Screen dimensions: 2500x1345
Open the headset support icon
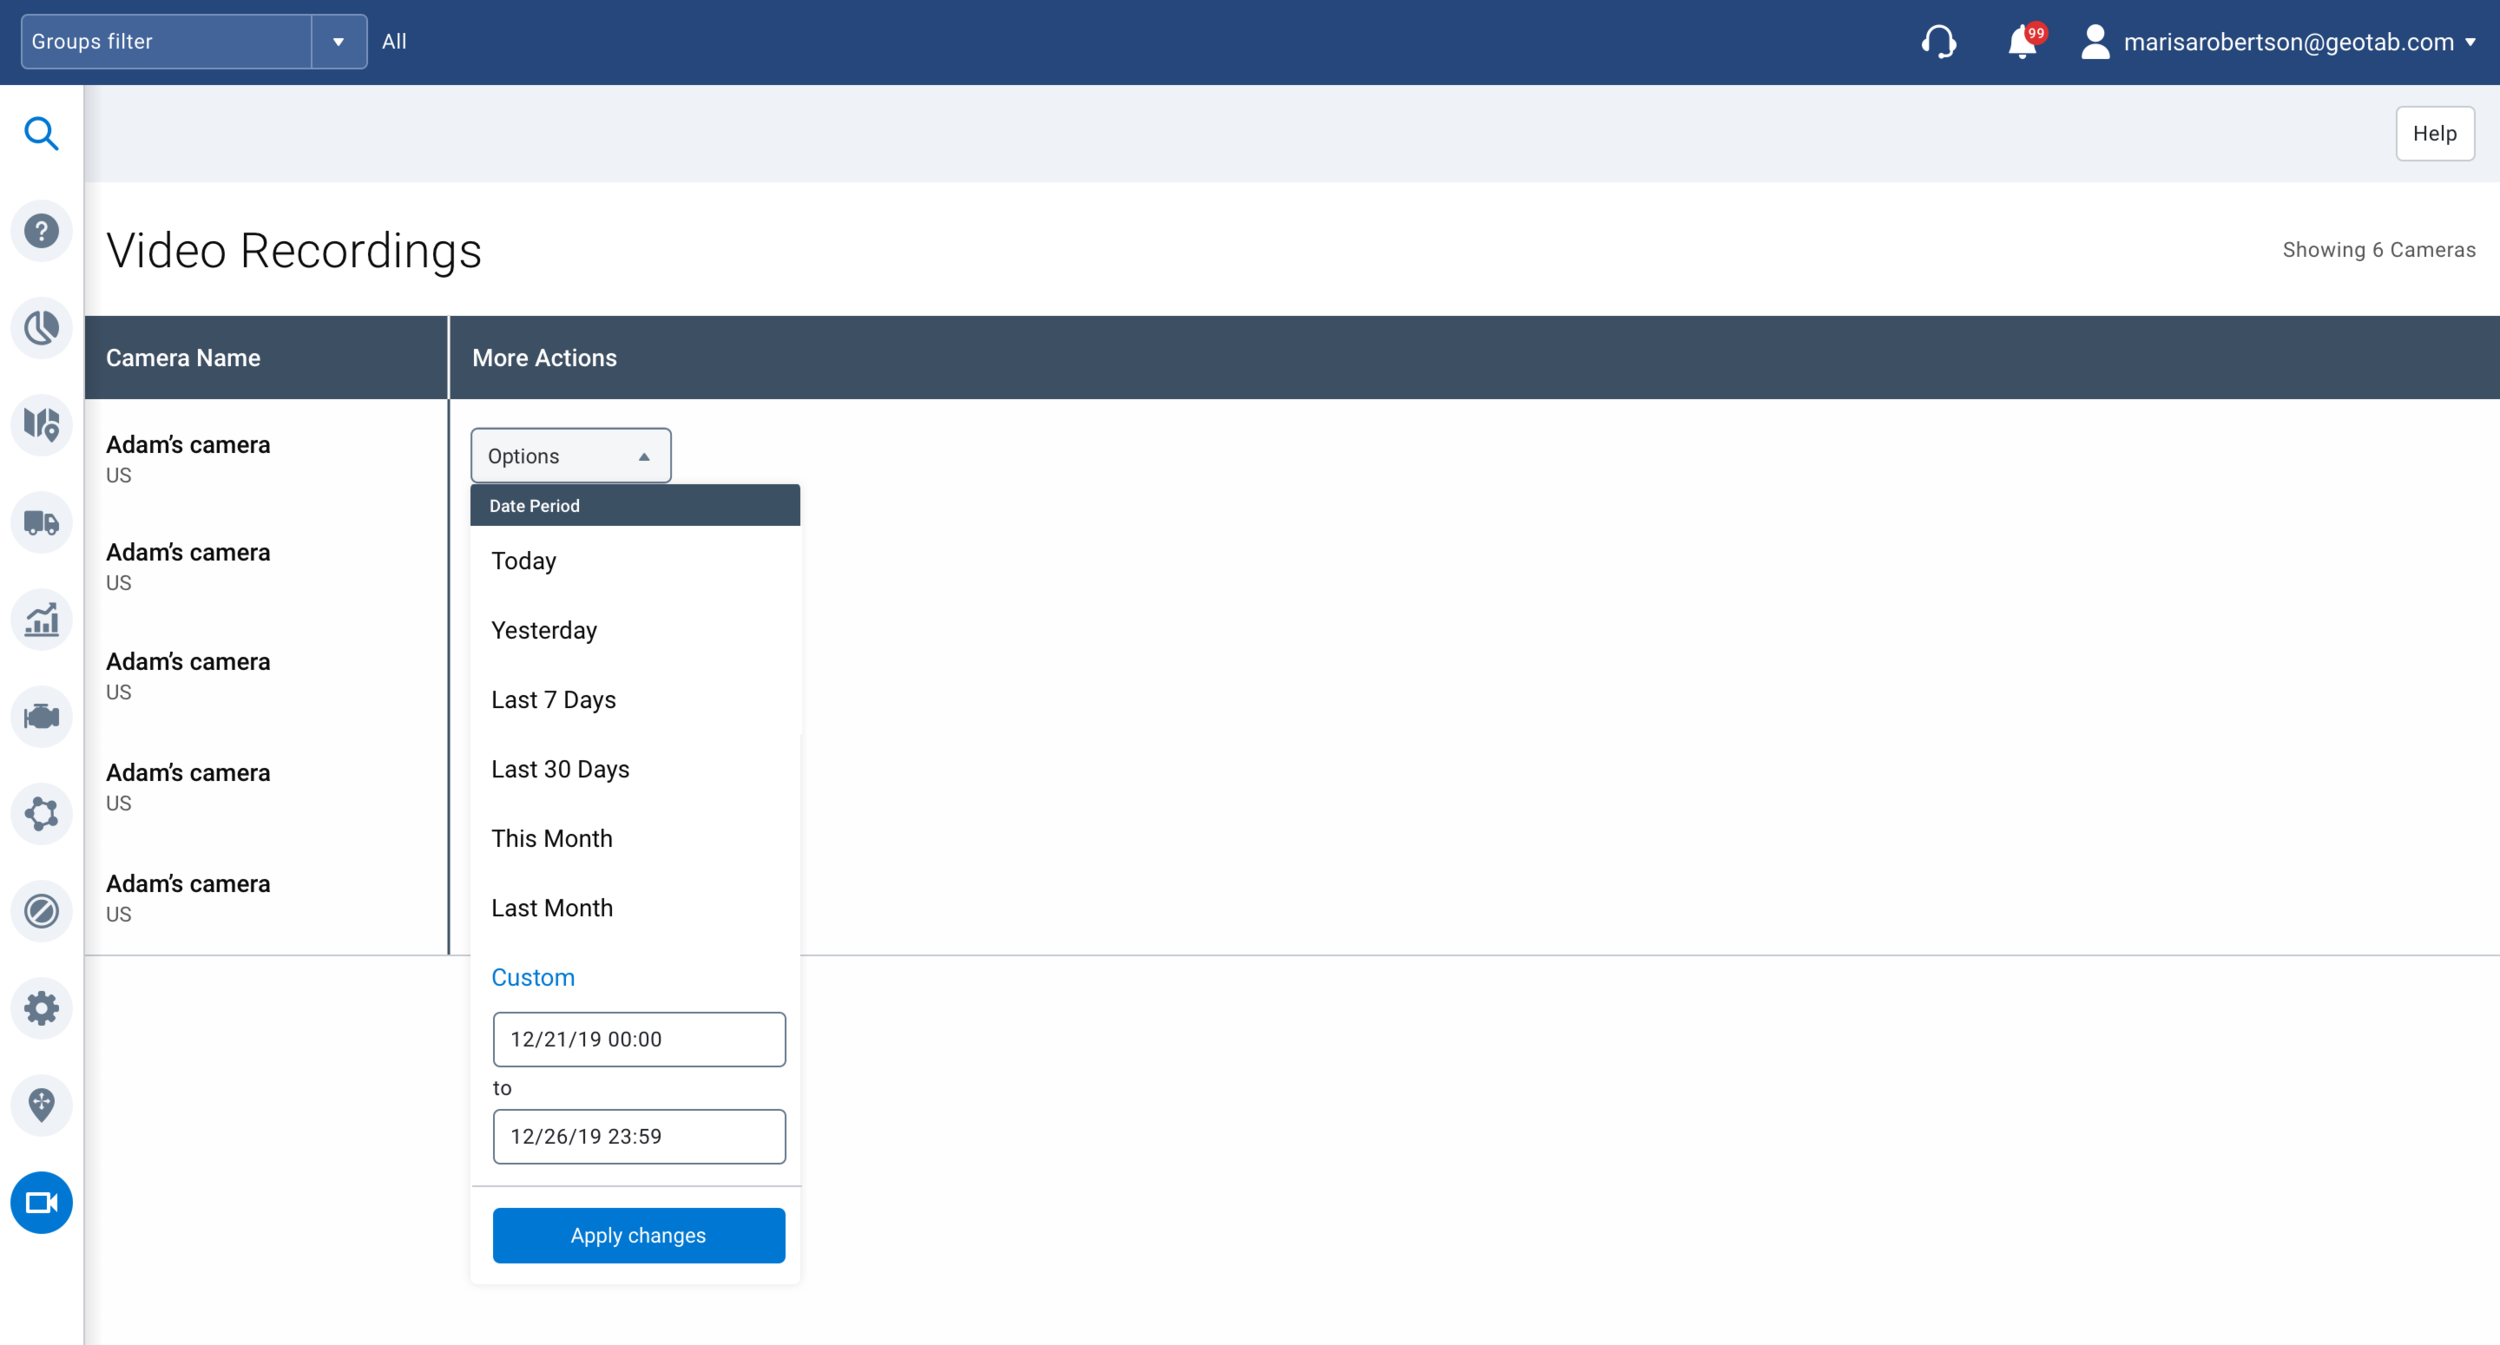pos(1940,42)
